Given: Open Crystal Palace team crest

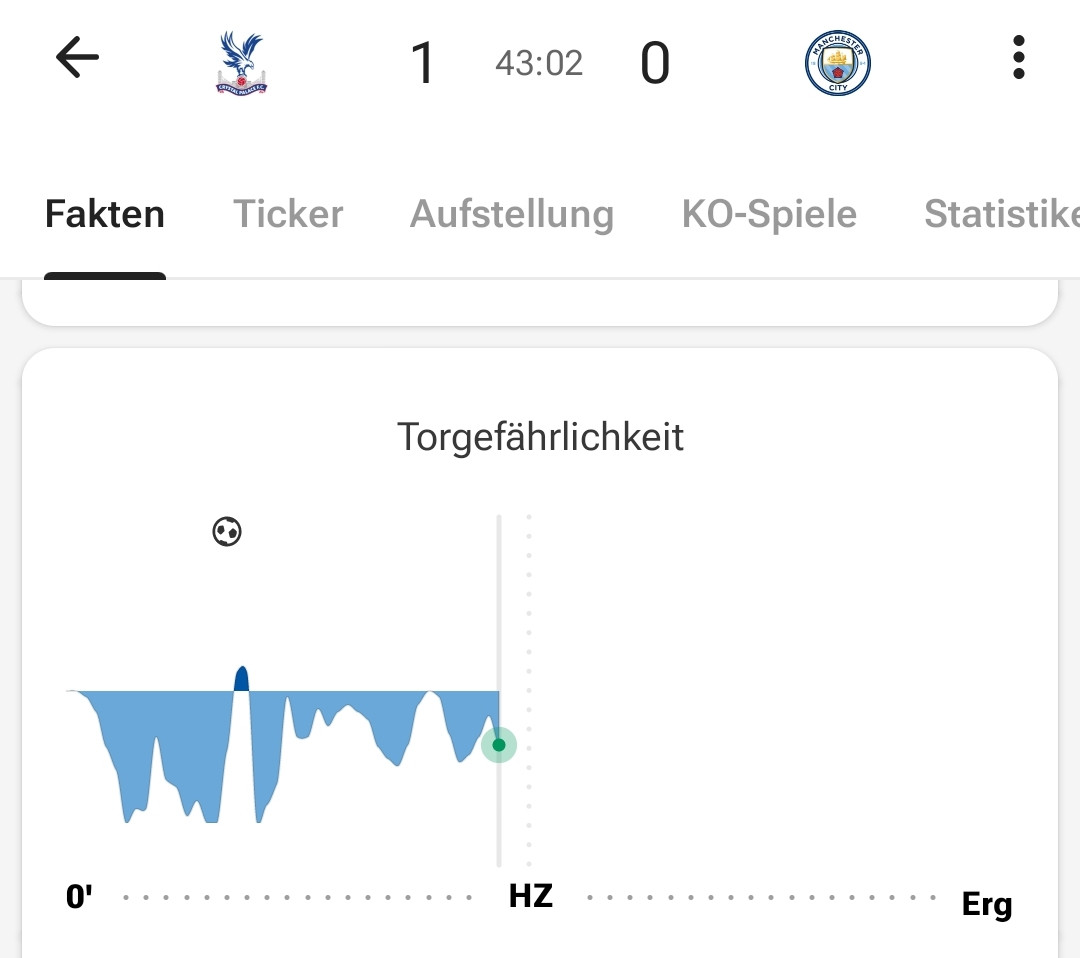Looking at the screenshot, I should (x=242, y=63).
